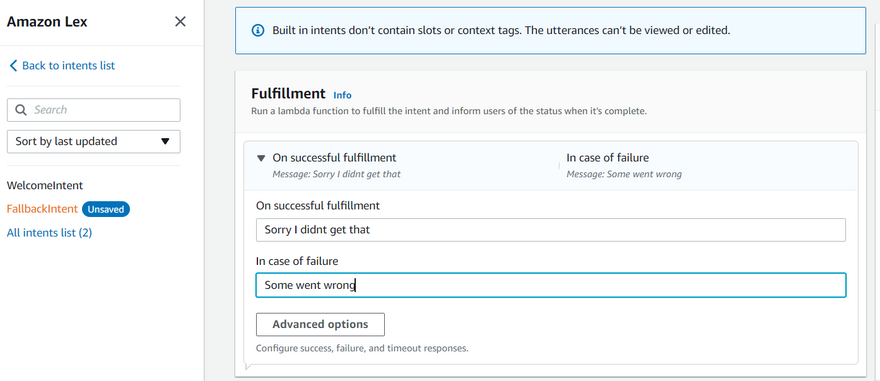Screen dimensions: 880x381
Task: Select WelcomeIntent in the sidebar
Action: (x=45, y=185)
